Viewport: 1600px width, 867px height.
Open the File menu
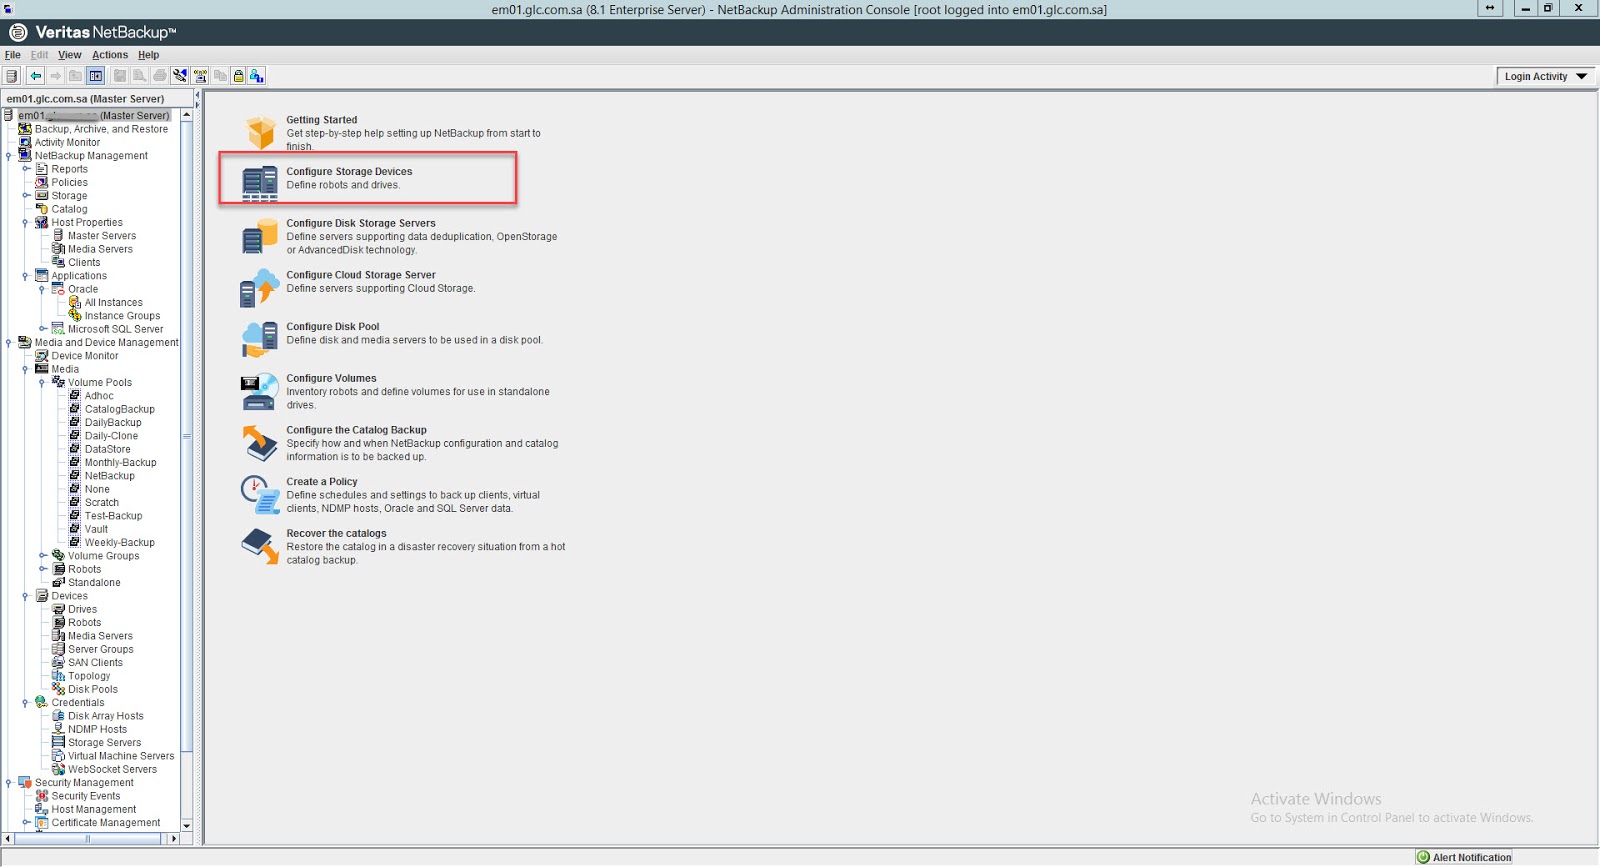click(x=13, y=55)
